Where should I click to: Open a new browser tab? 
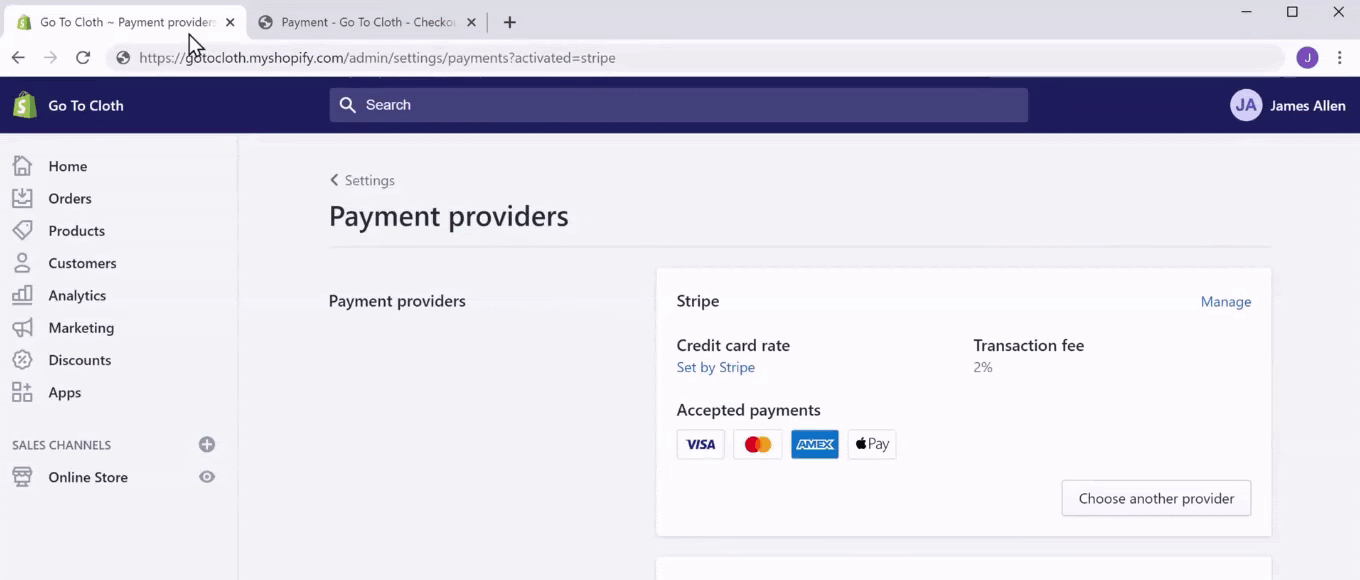[510, 22]
